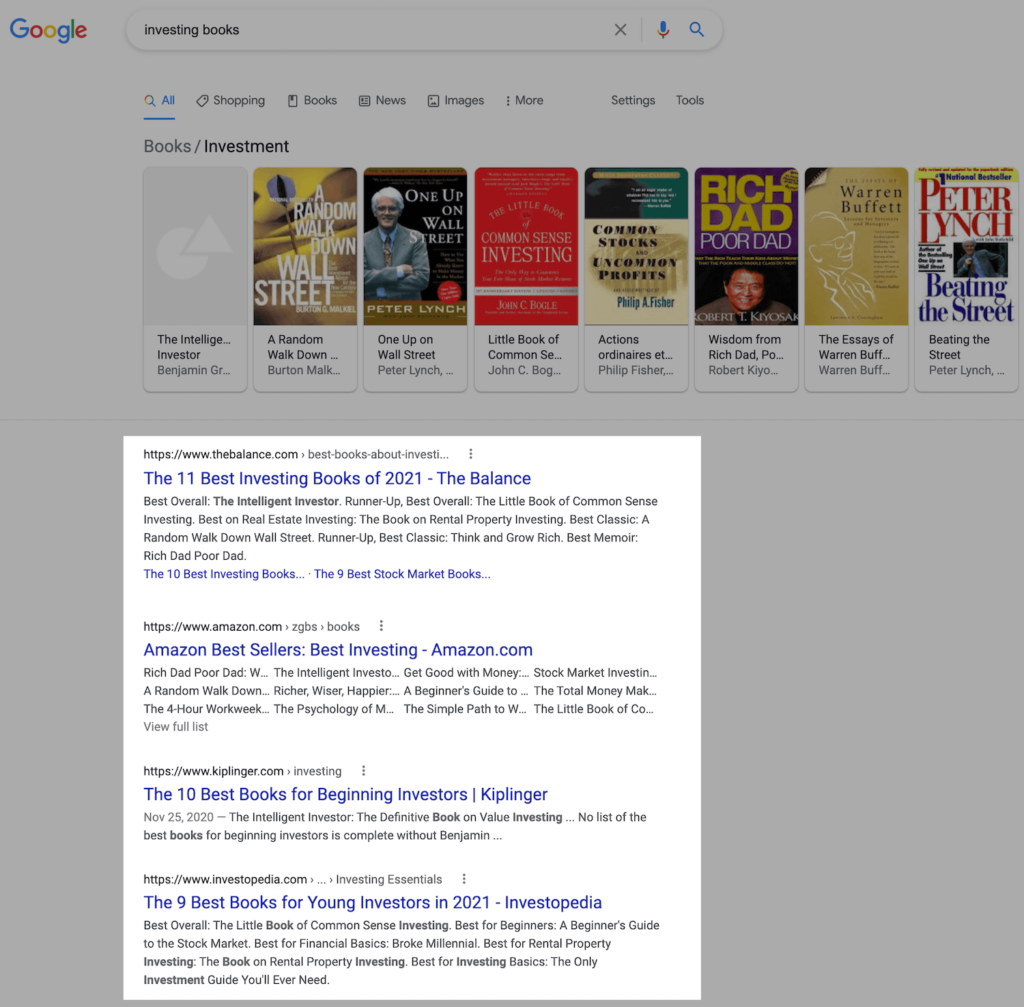Open the Images tab
The width and height of the screenshot is (1024, 1007).
tap(456, 101)
